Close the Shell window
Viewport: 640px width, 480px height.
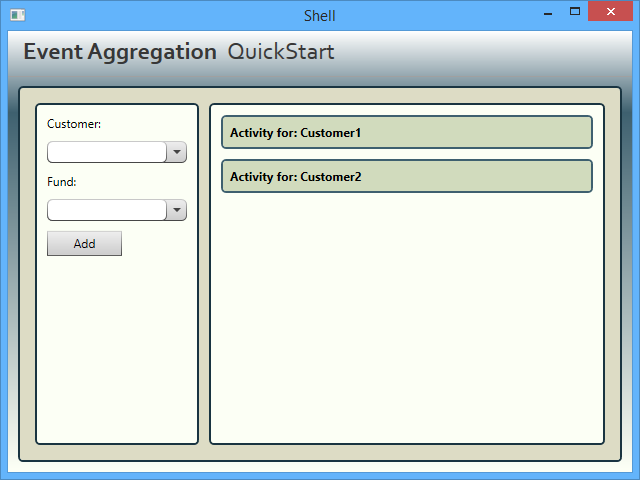(611, 11)
